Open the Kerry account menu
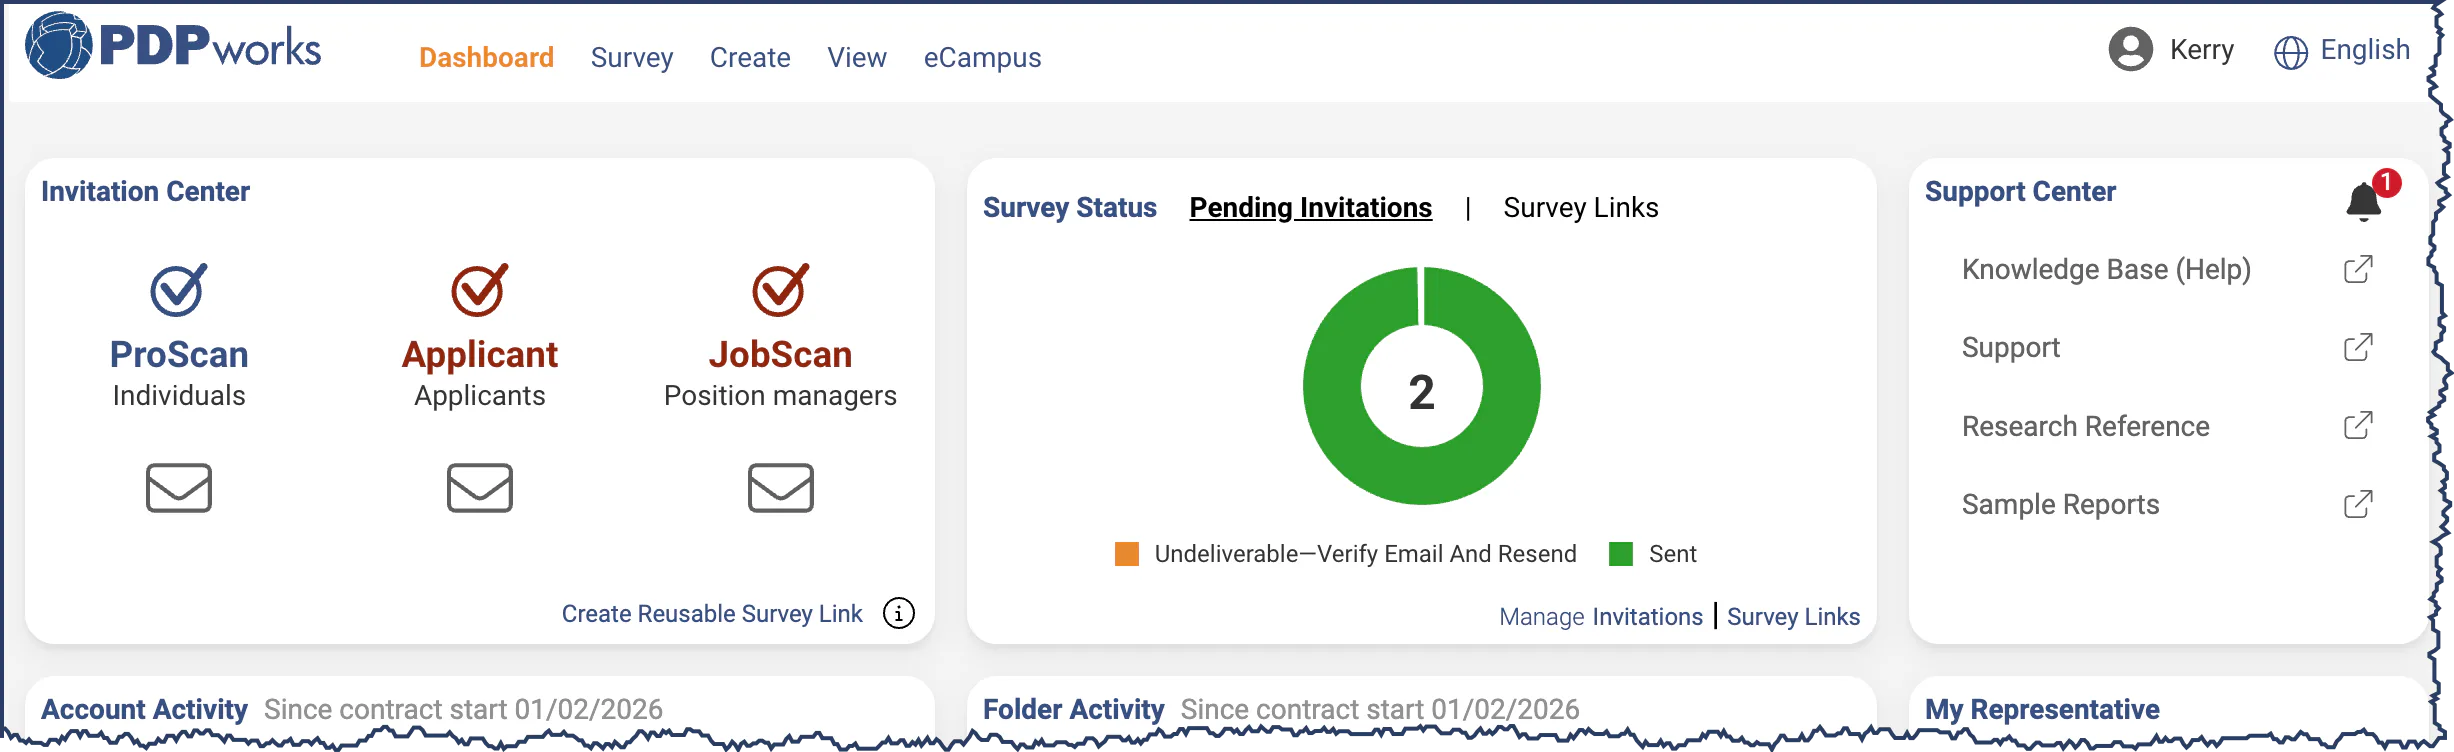 [2202, 50]
